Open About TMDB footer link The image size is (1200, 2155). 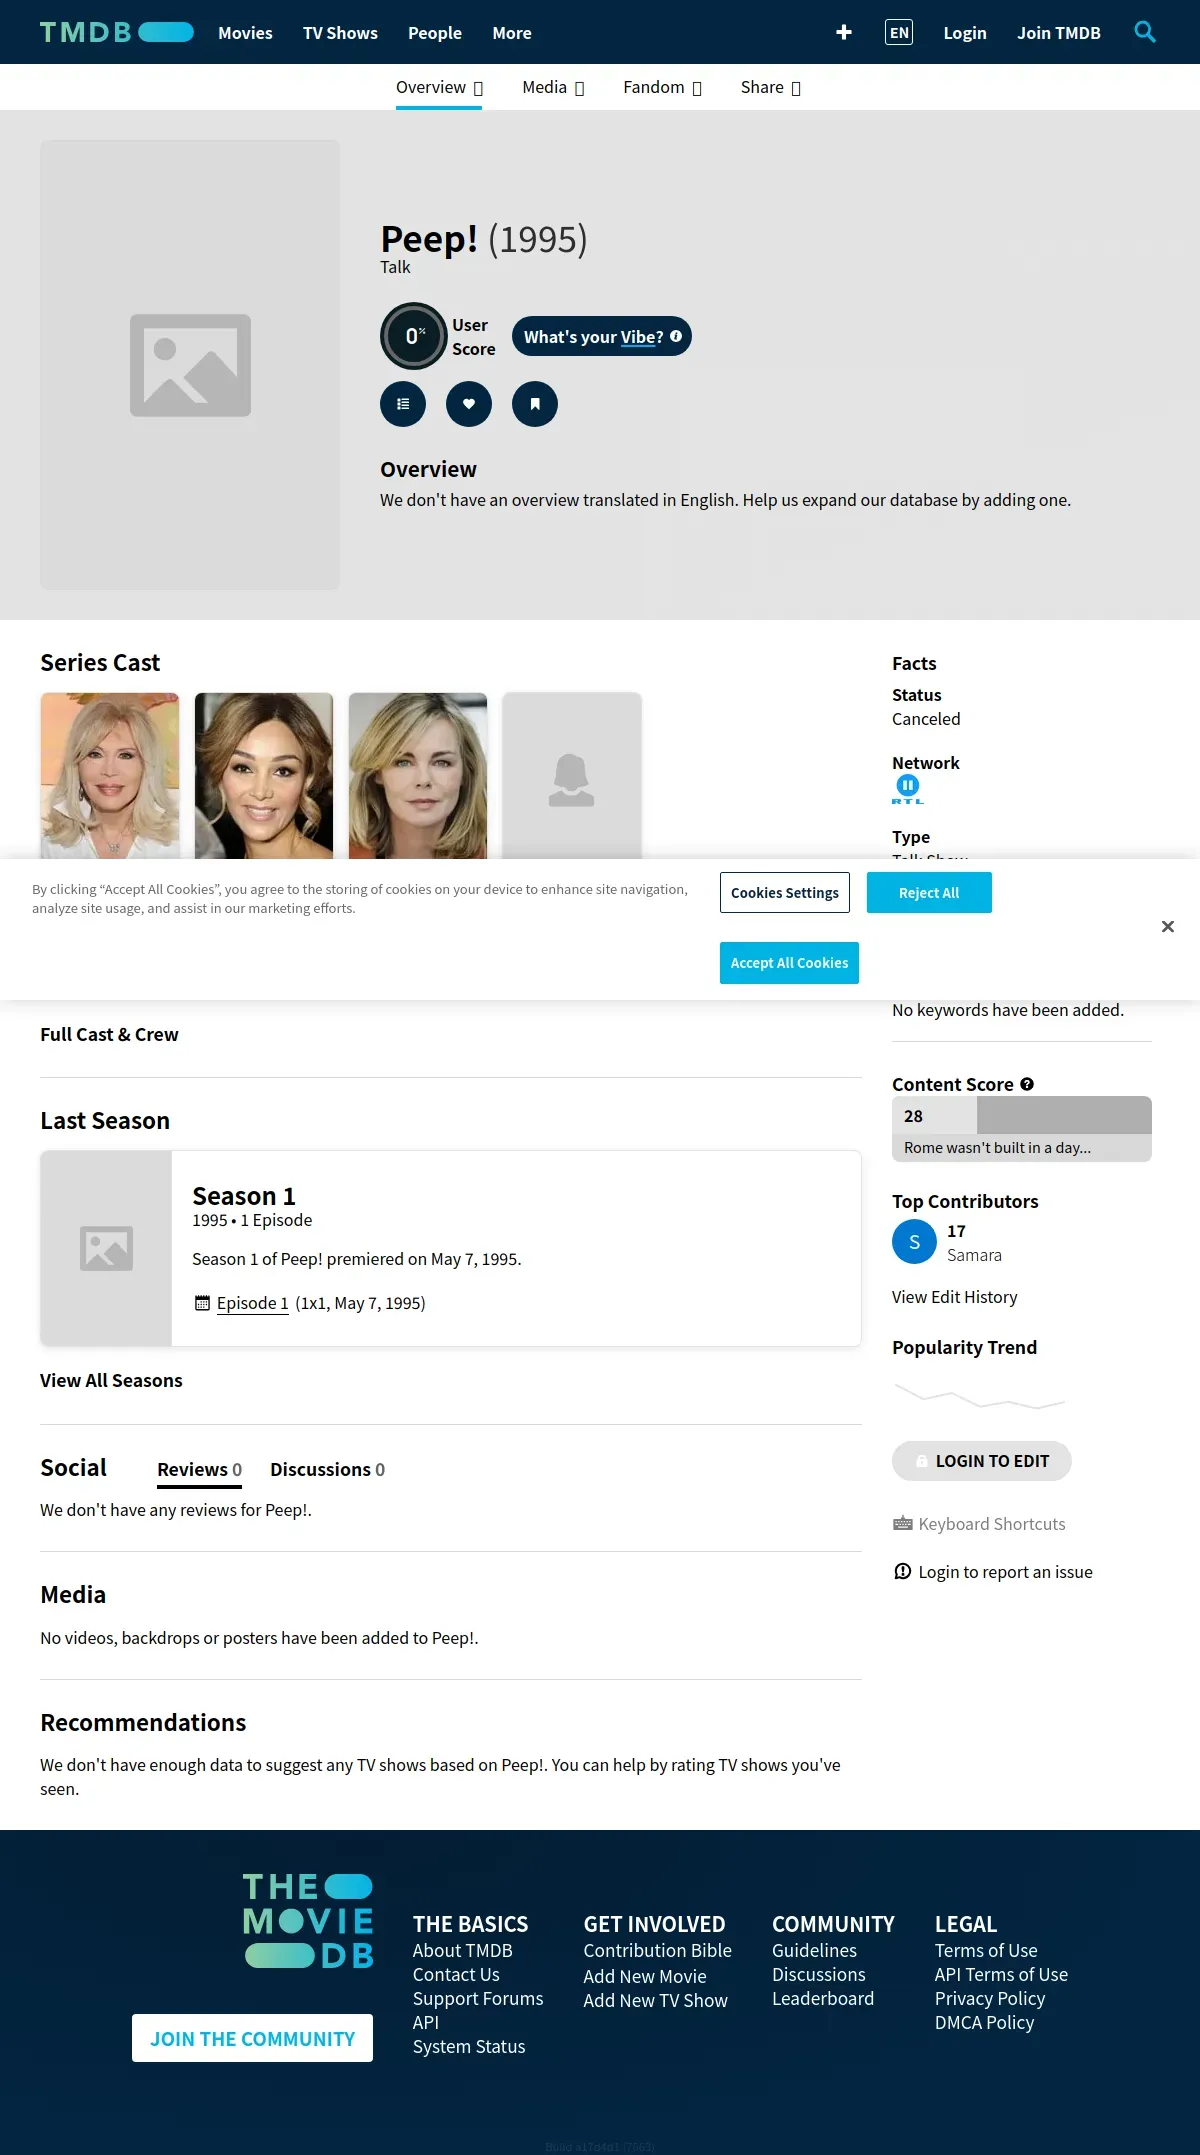(x=463, y=1950)
